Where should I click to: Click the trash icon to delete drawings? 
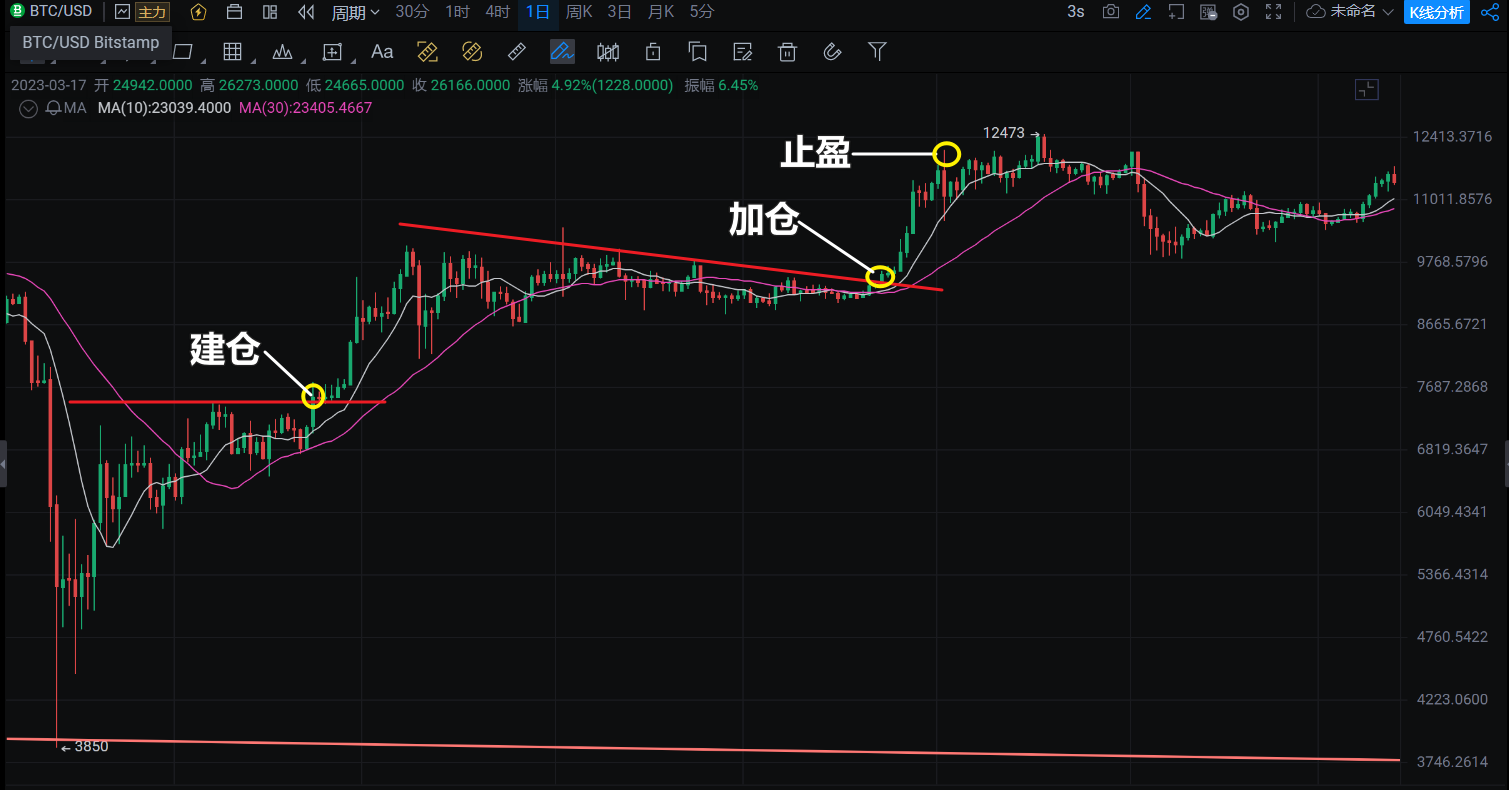coord(788,52)
